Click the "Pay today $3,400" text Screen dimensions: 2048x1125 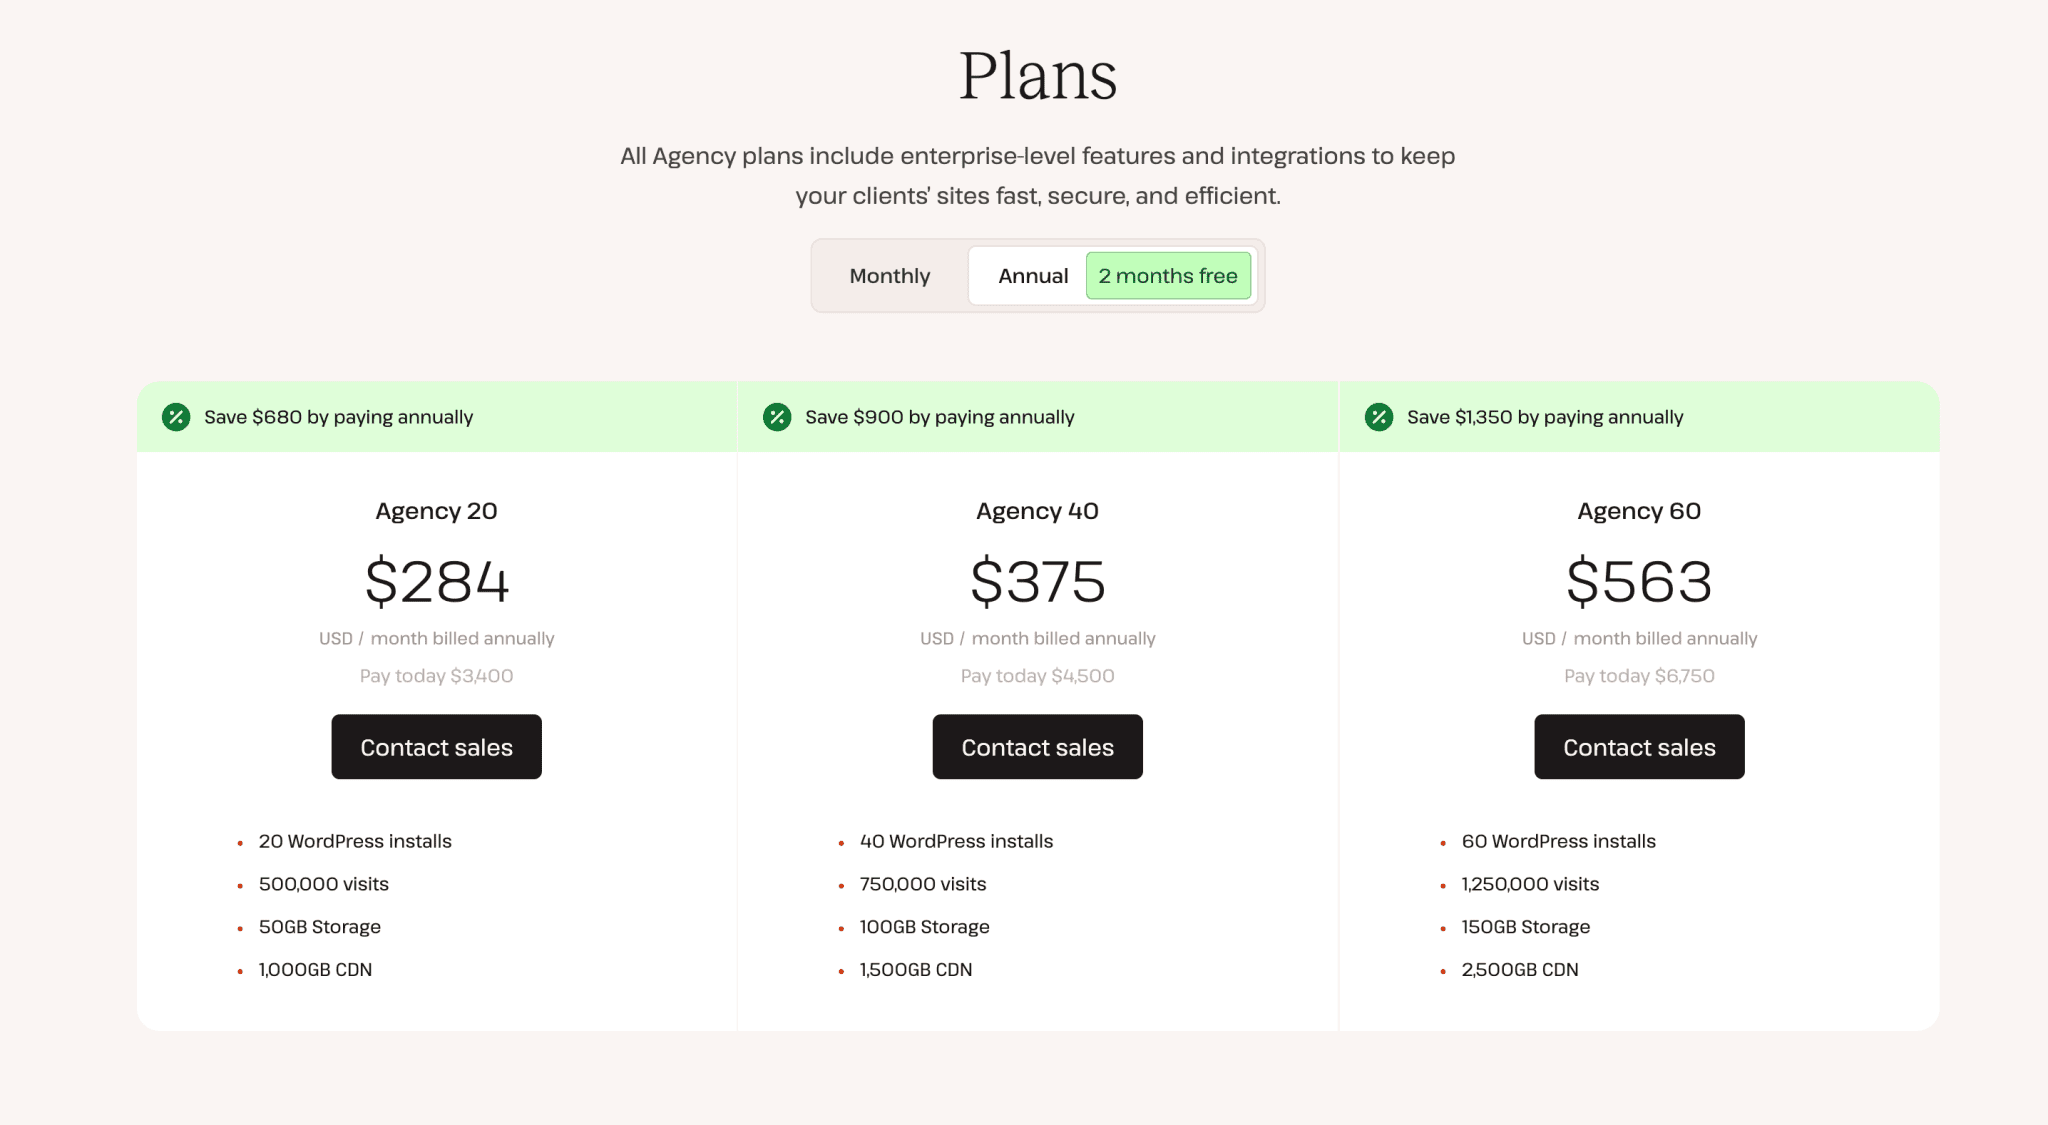436,676
